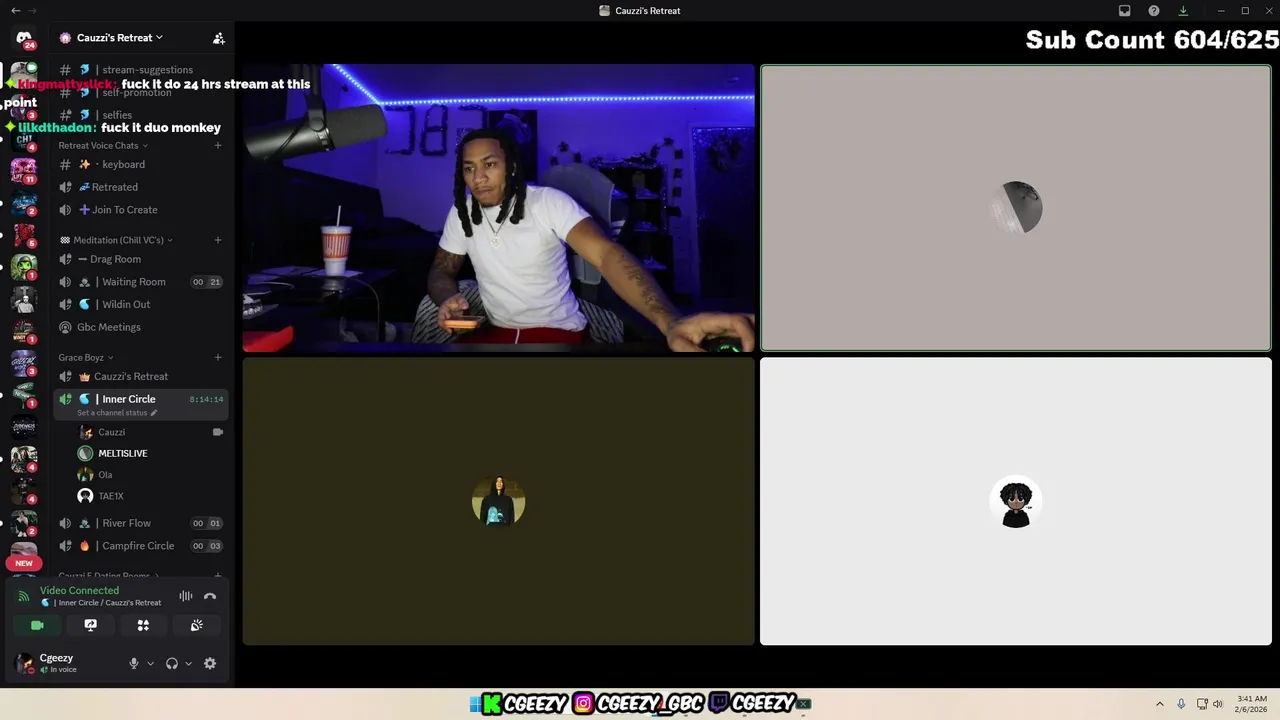The height and width of the screenshot is (720, 1280).
Task: Edit the Set a channel status text
Action: [116, 413]
